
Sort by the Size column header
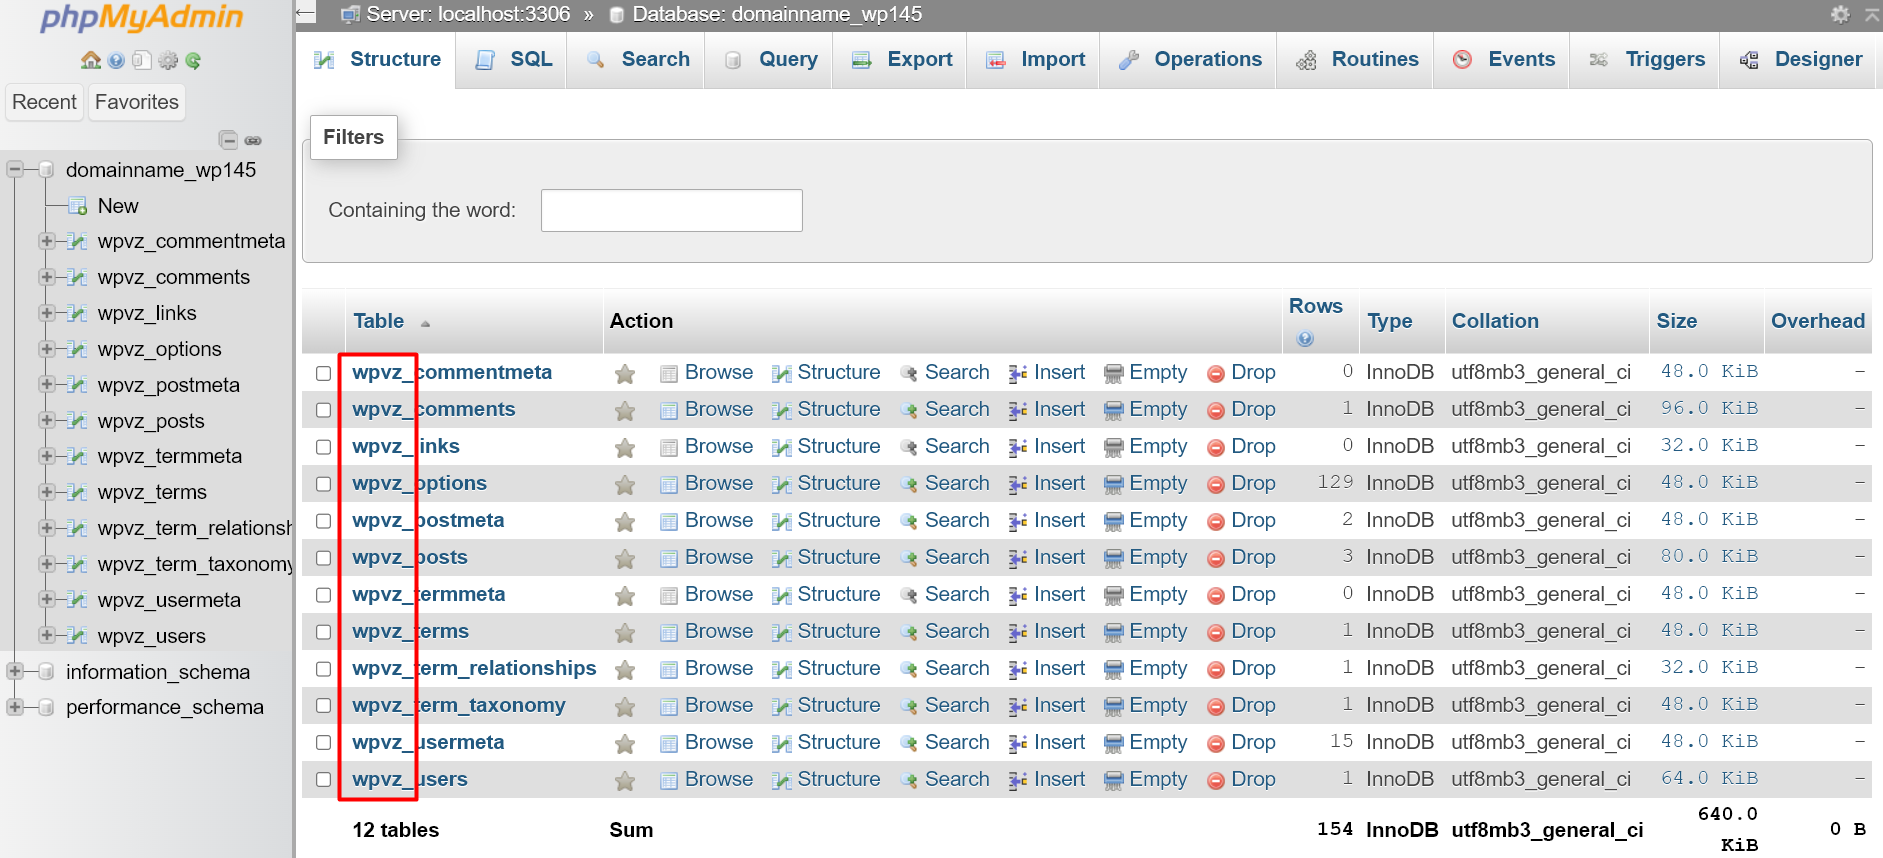point(1677,322)
